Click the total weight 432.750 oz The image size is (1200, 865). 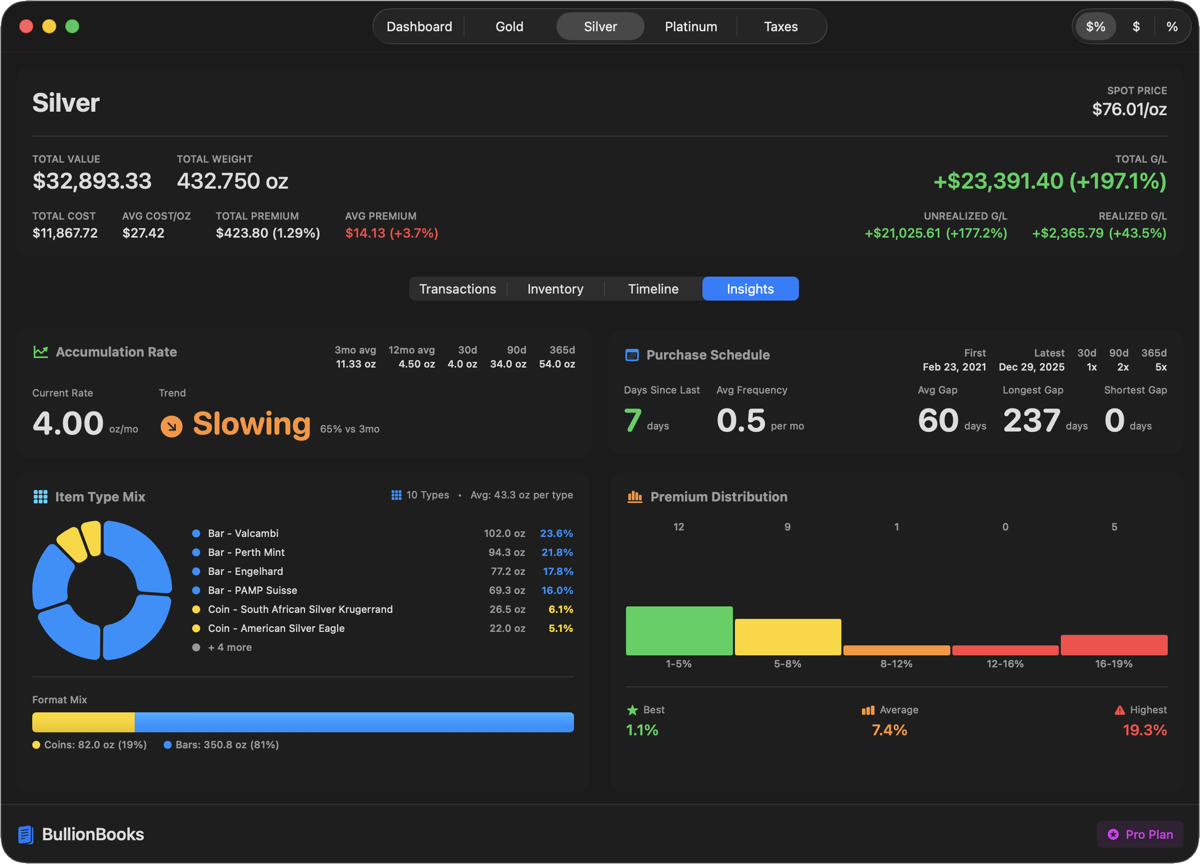click(x=232, y=181)
